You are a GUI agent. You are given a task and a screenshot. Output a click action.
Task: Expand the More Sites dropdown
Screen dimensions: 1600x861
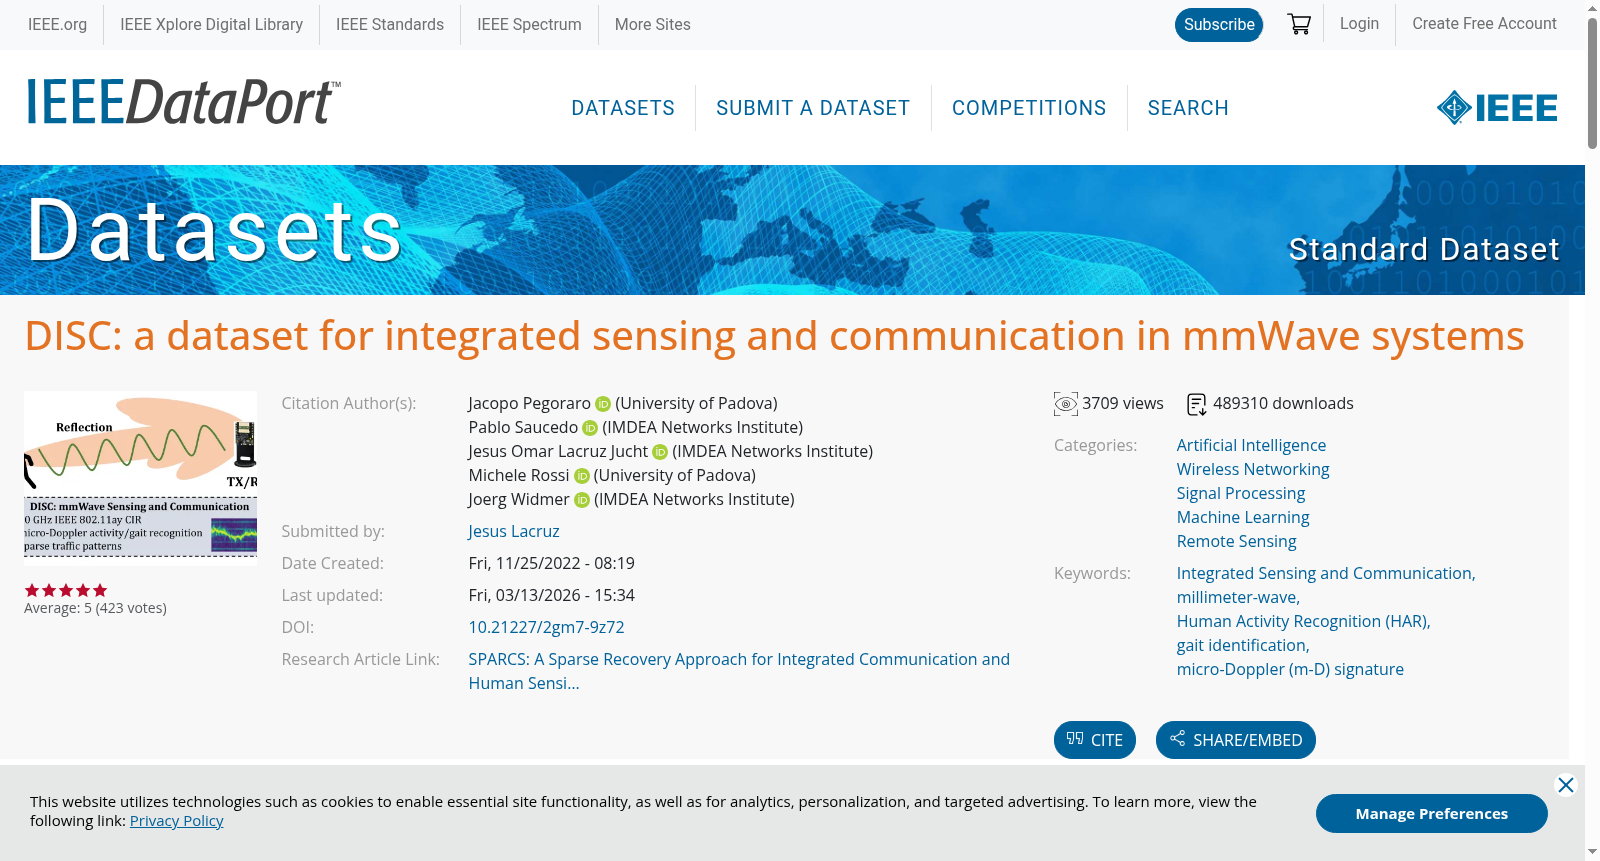tap(653, 24)
